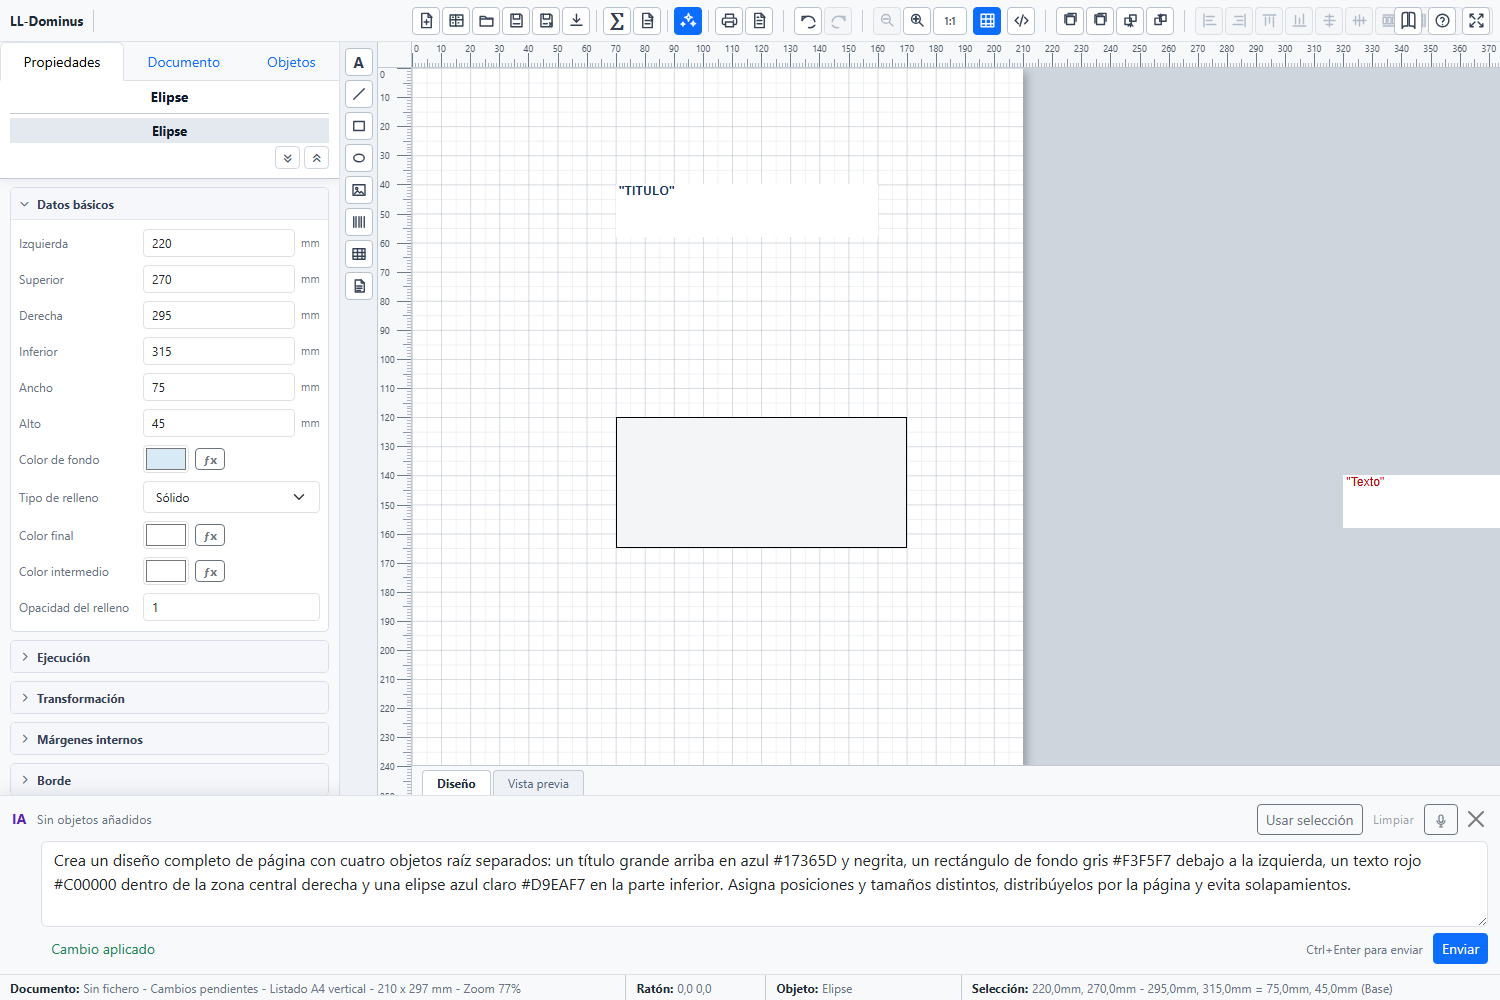Click the Opacidad del relleno field
The image size is (1500, 1000).
231,607
